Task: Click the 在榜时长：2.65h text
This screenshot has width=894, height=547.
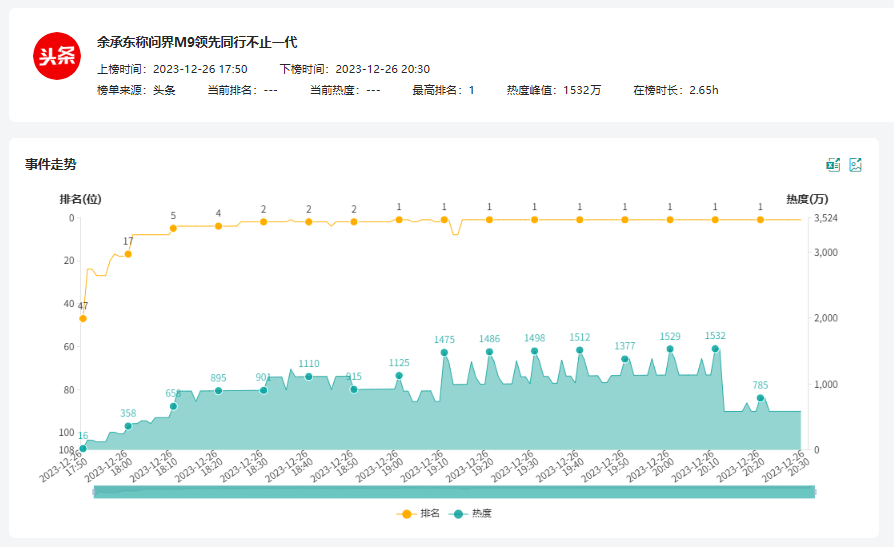Action: tap(676, 90)
